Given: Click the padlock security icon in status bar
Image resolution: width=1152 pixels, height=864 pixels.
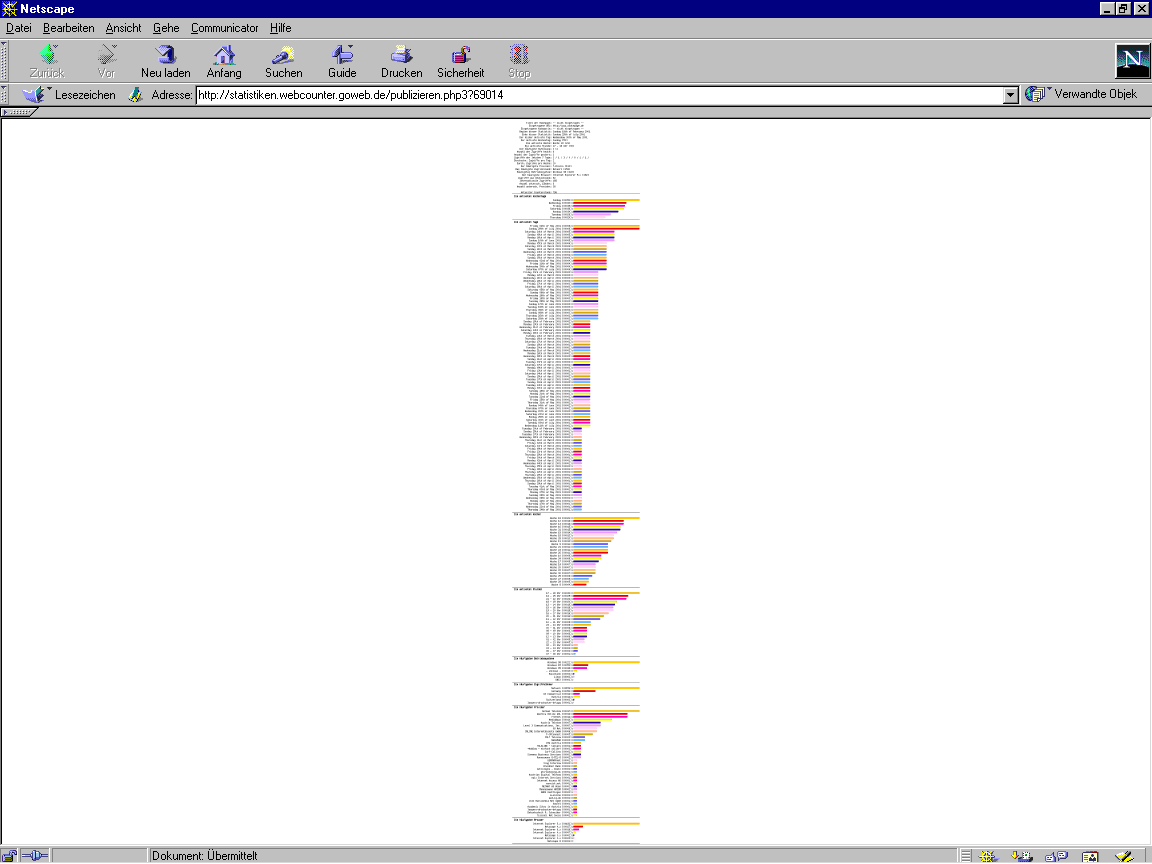Looking at the screenshot, I should pos(9,856).
